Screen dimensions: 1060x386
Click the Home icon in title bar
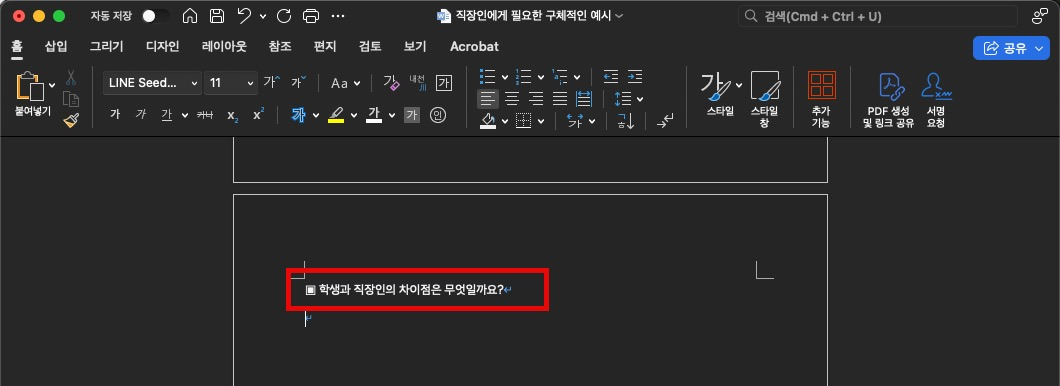tap(191, 16)
